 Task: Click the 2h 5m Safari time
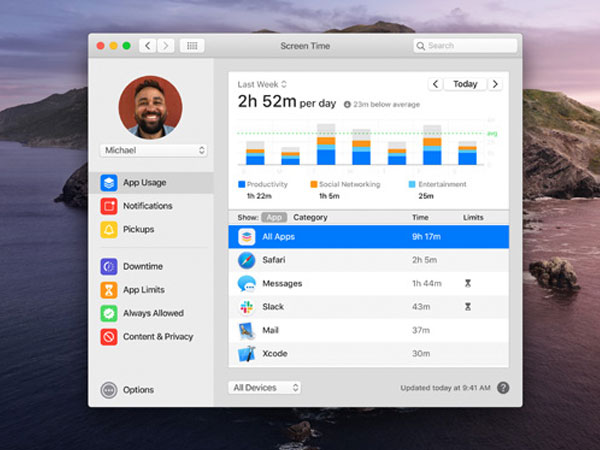tap(424, 260)
